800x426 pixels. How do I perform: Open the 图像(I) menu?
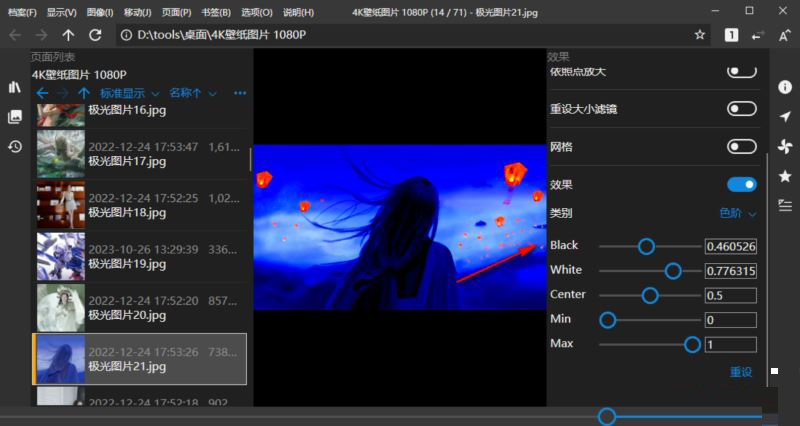99,12
